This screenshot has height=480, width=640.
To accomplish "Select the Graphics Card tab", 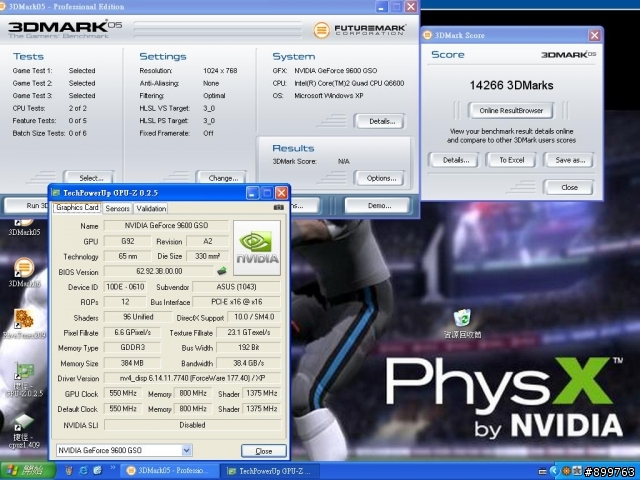I will [77, 207].
